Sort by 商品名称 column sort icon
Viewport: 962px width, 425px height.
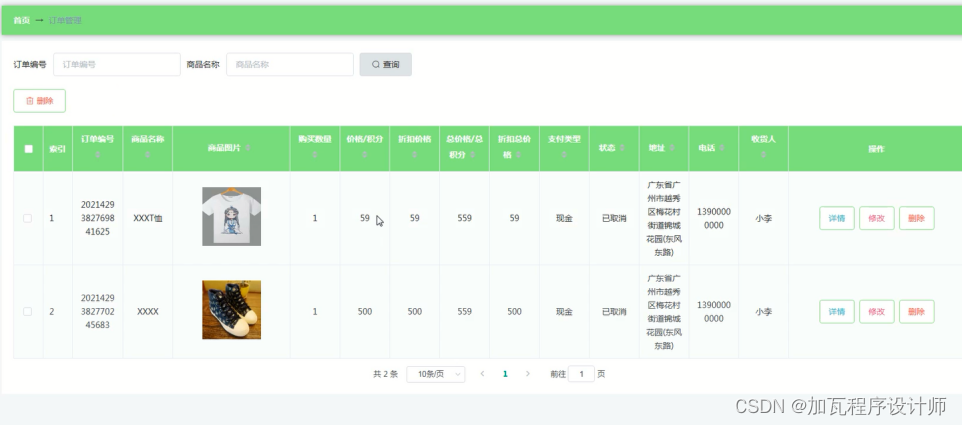tap(147, 155)
